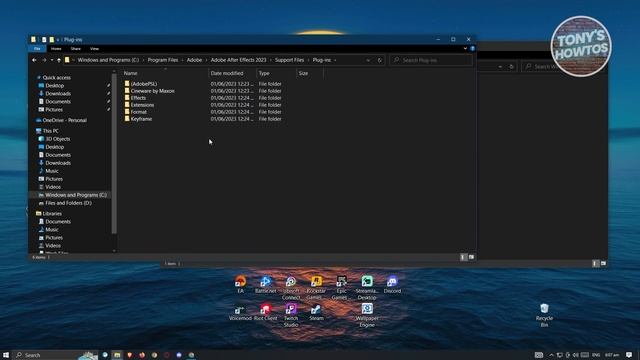Click the Support Files breadcrumb
Viewport: 640px width, 360px height.
tap(289, 60)
